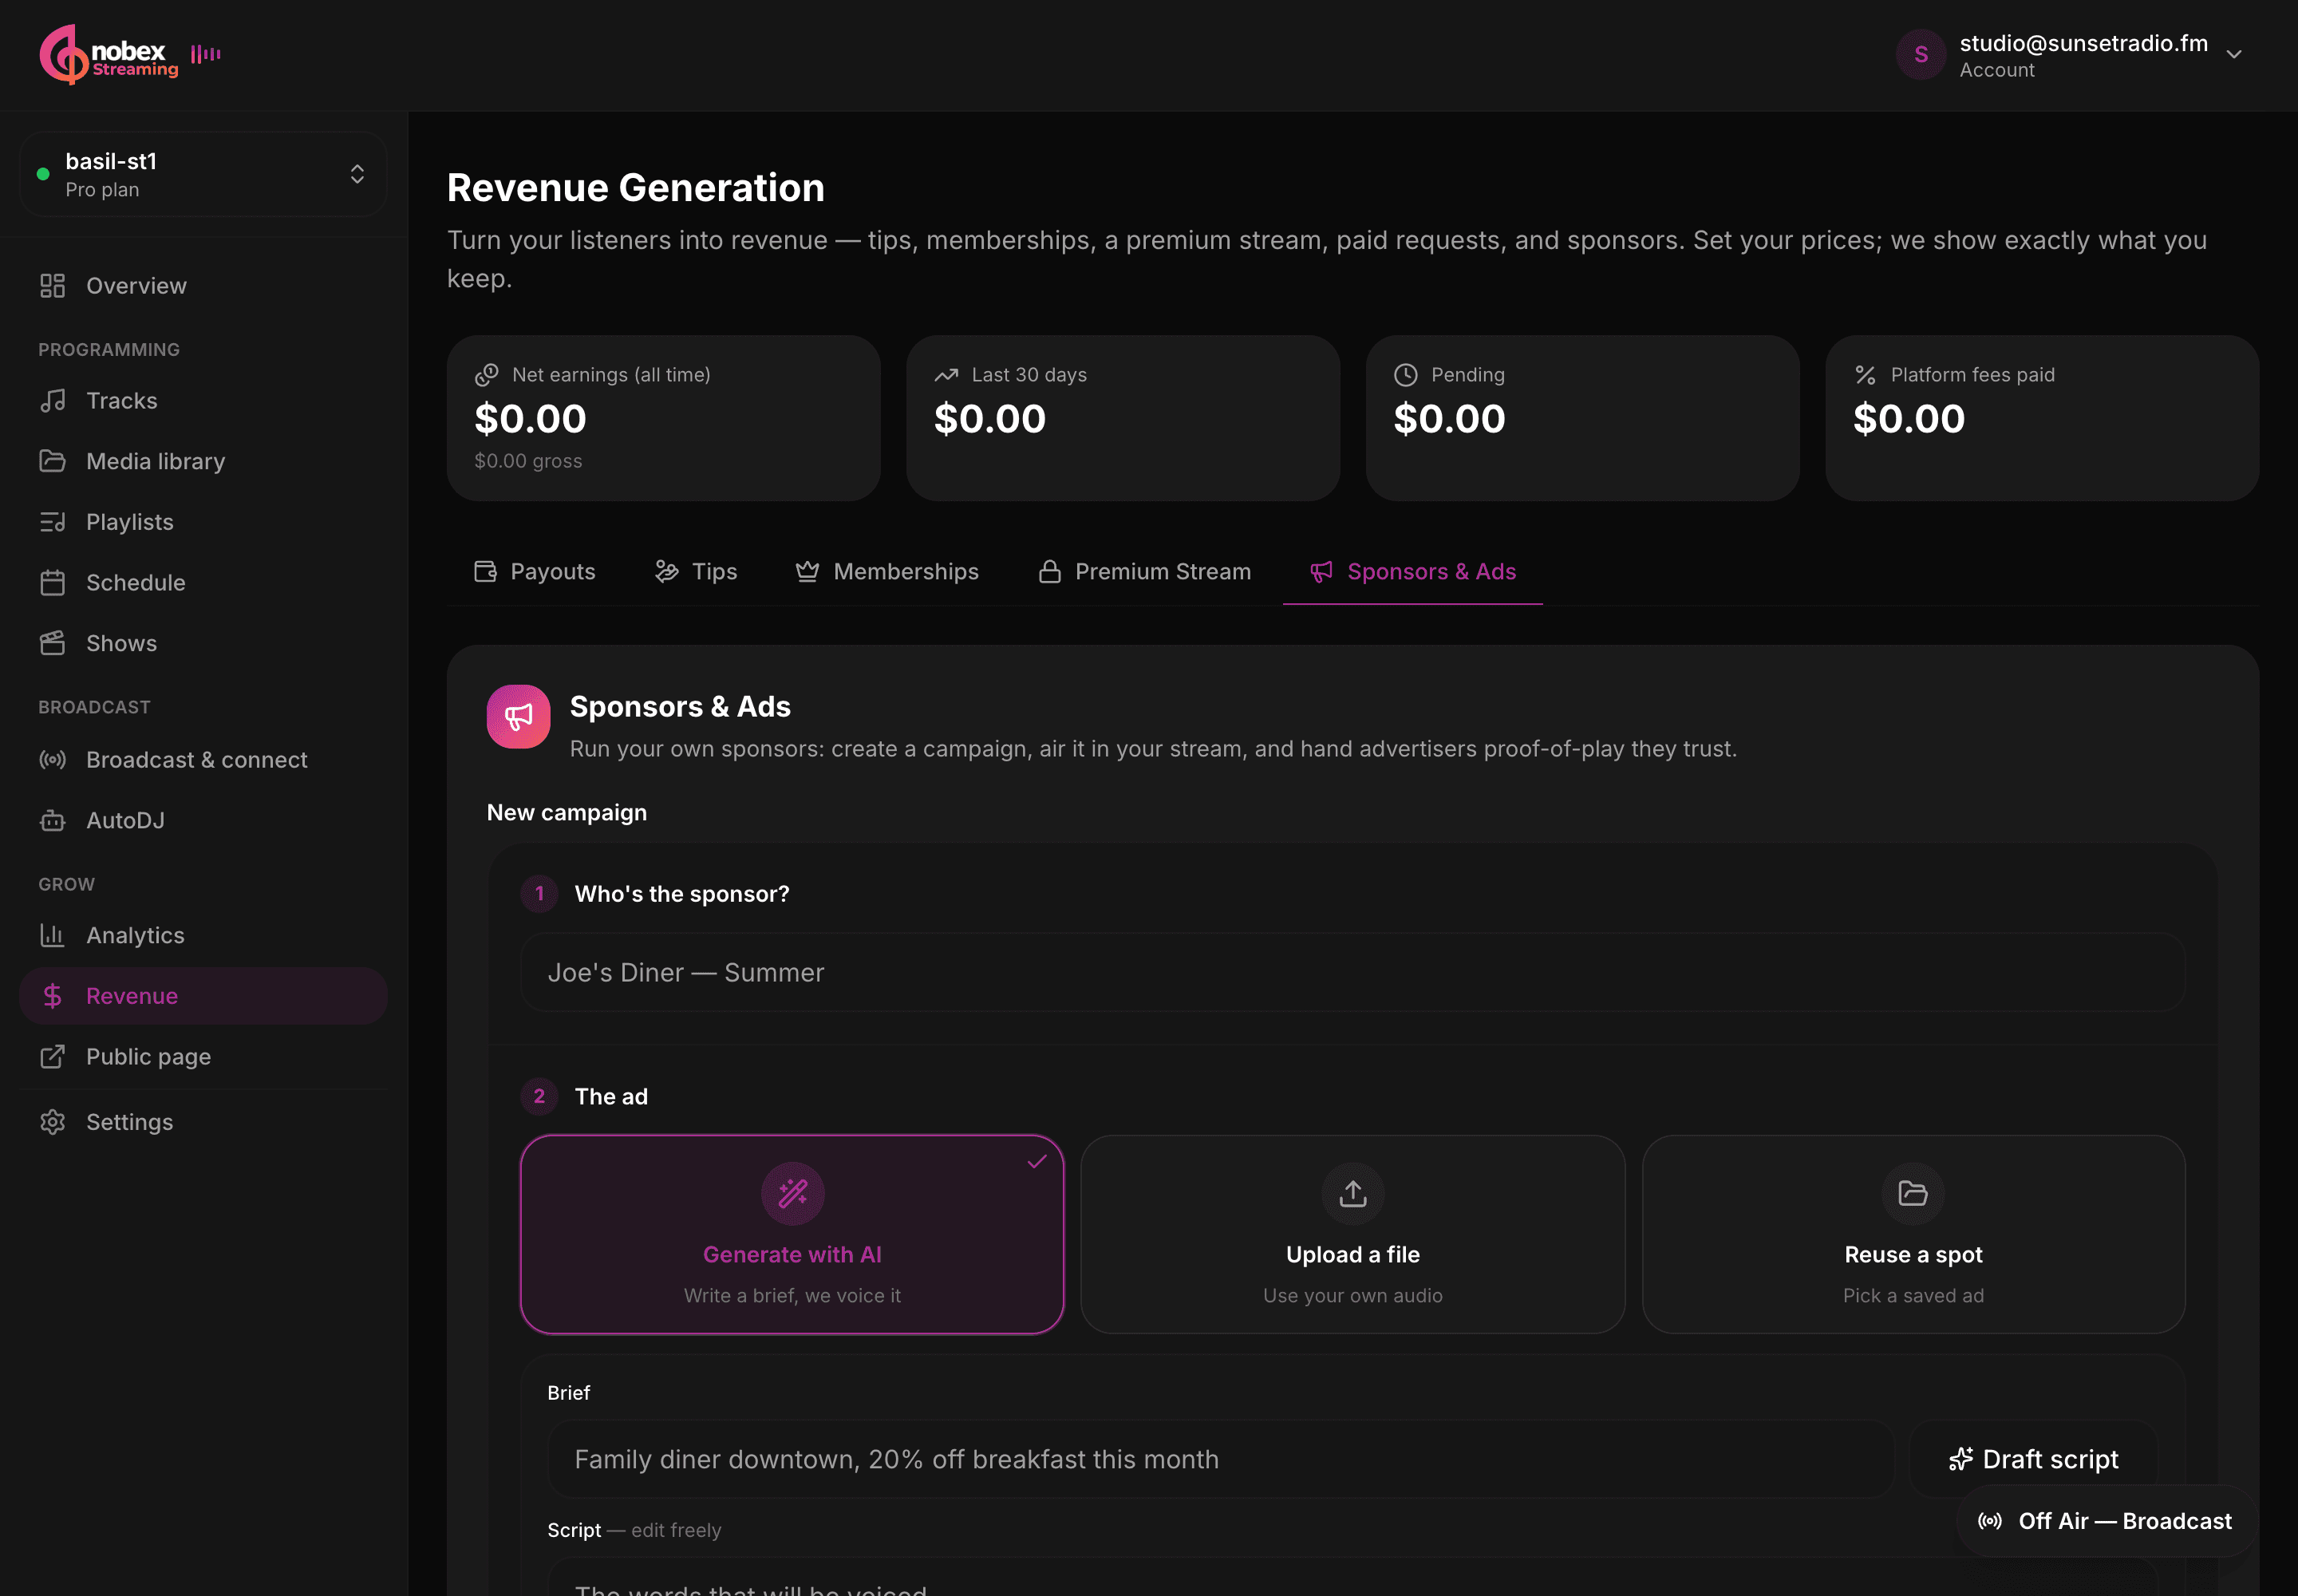Select the Premium Stream tab
Screen dimensions: 2298x1596
[1144, 571]
